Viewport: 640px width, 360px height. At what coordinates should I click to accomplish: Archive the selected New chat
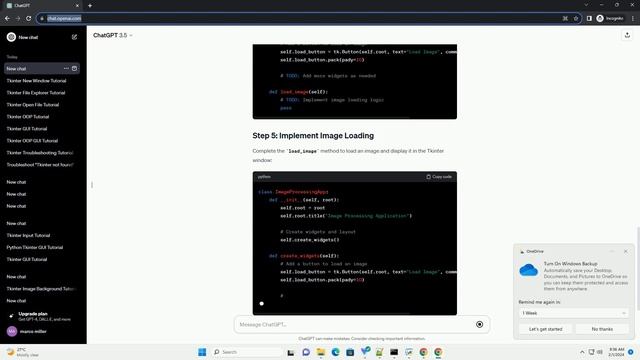[74, 69]
